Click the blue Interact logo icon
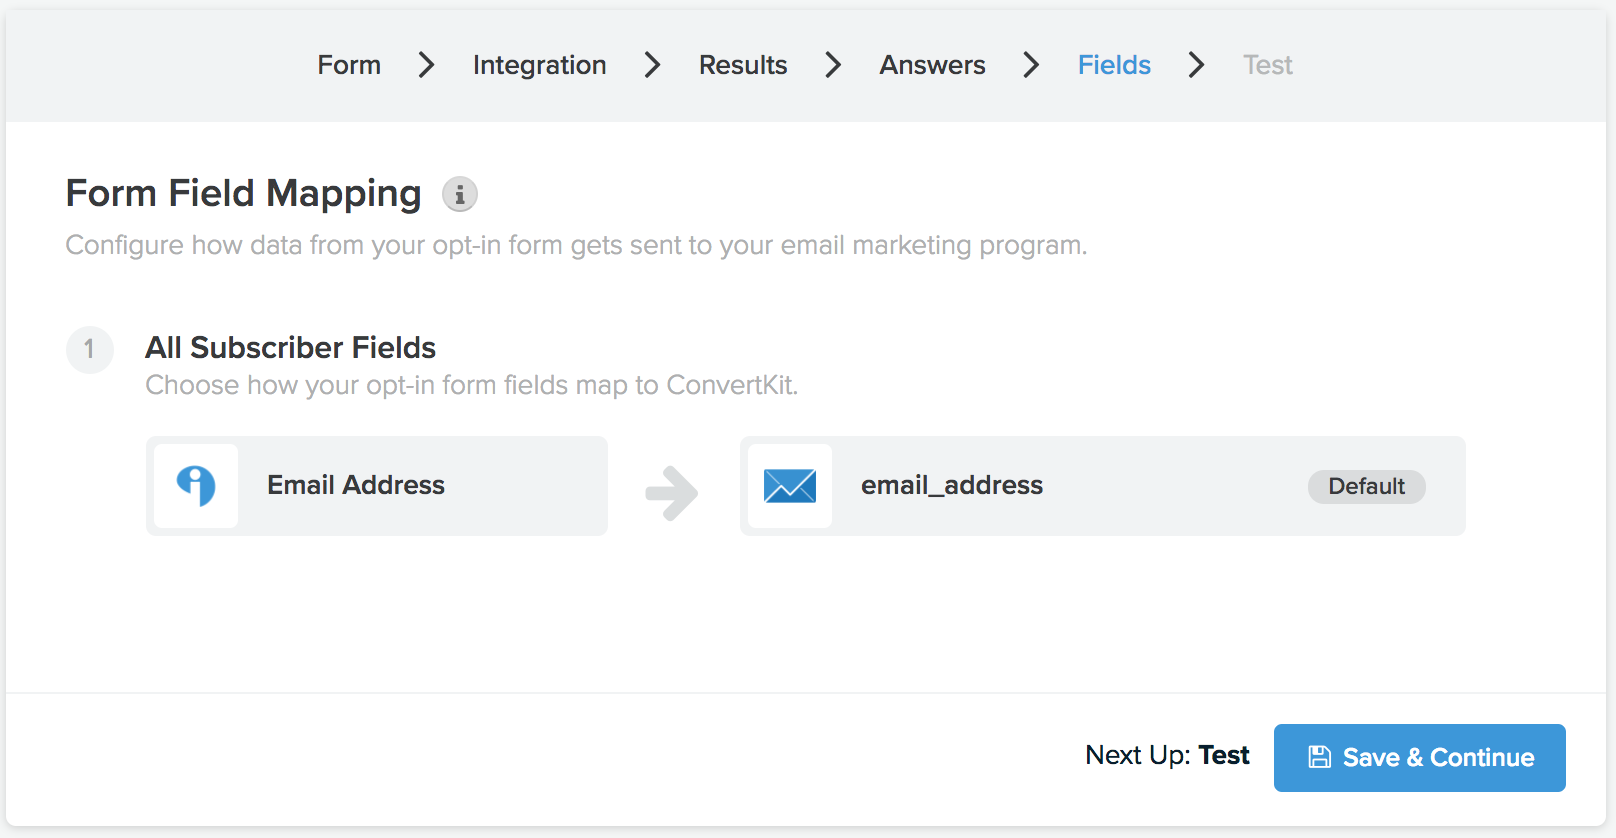This screenshot has width=1616, height=838. 196,486
